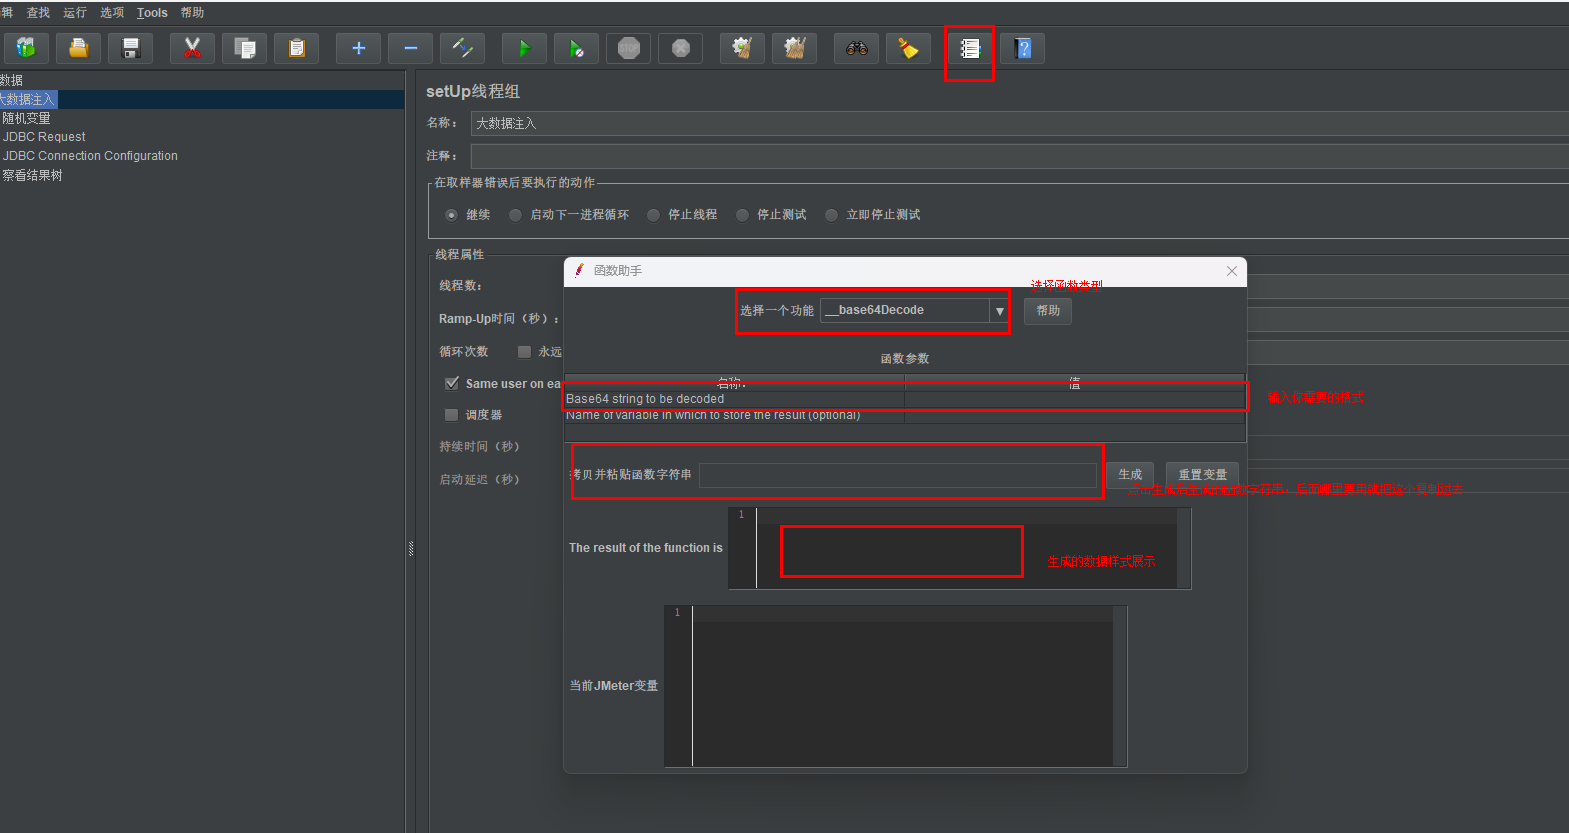Stop the running test icon

[x=628, y=48]
